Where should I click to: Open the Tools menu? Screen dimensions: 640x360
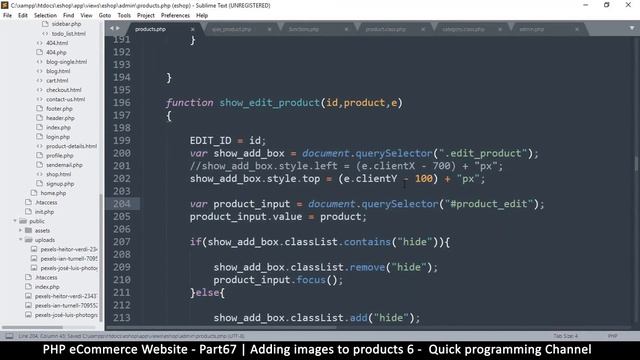point(124,16)
